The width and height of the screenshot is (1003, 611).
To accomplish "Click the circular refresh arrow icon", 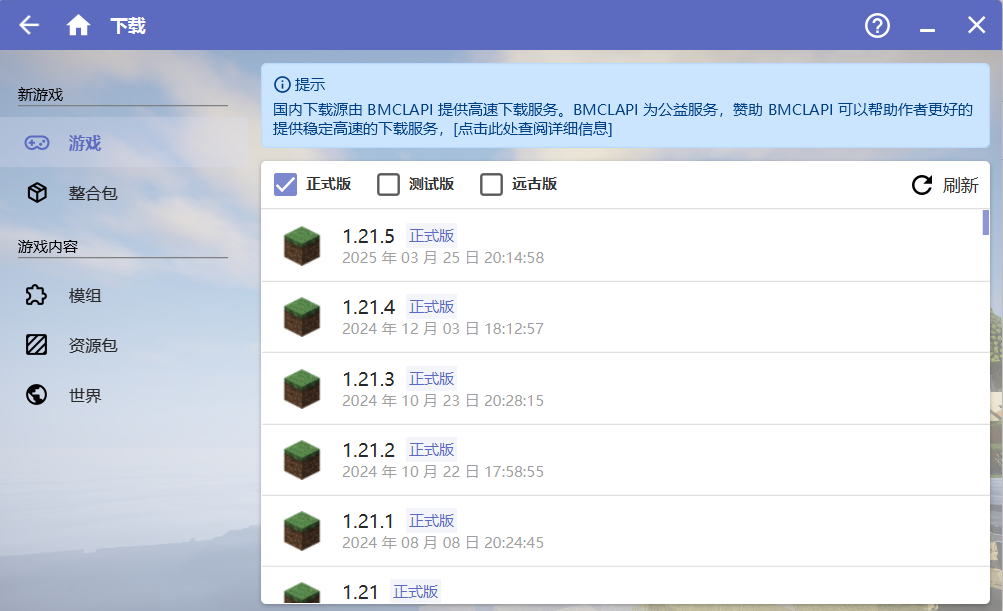I will coord(922,185).
